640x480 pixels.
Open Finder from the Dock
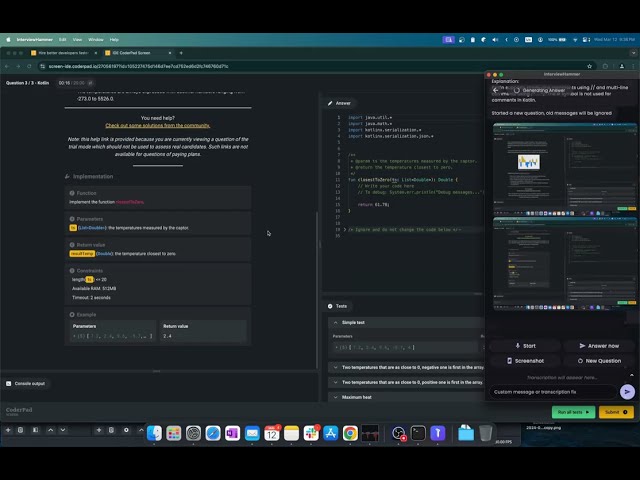154,433
